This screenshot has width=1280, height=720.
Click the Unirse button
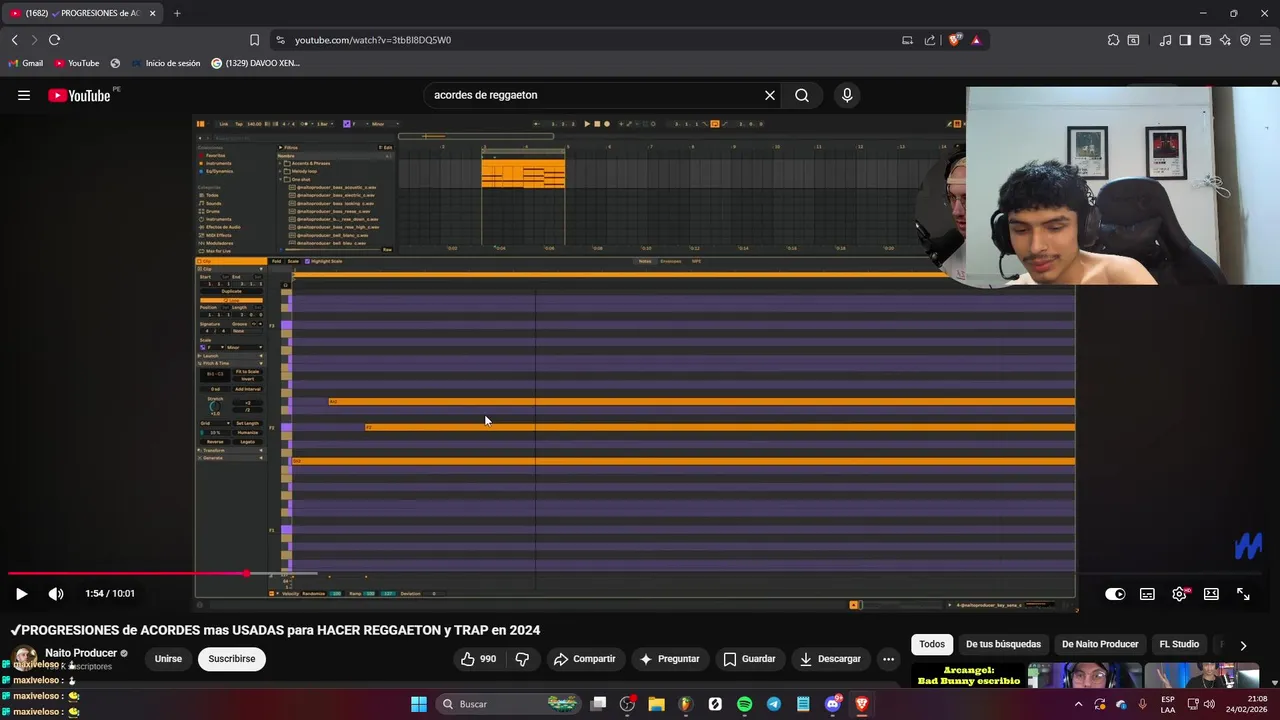click(x=168, y=659)
